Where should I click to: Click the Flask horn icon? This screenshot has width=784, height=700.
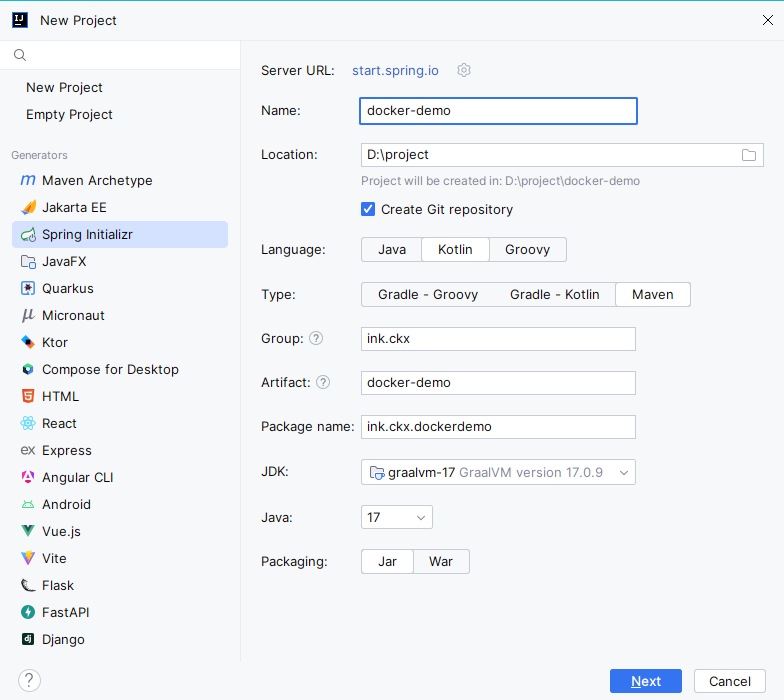(28, 585)
